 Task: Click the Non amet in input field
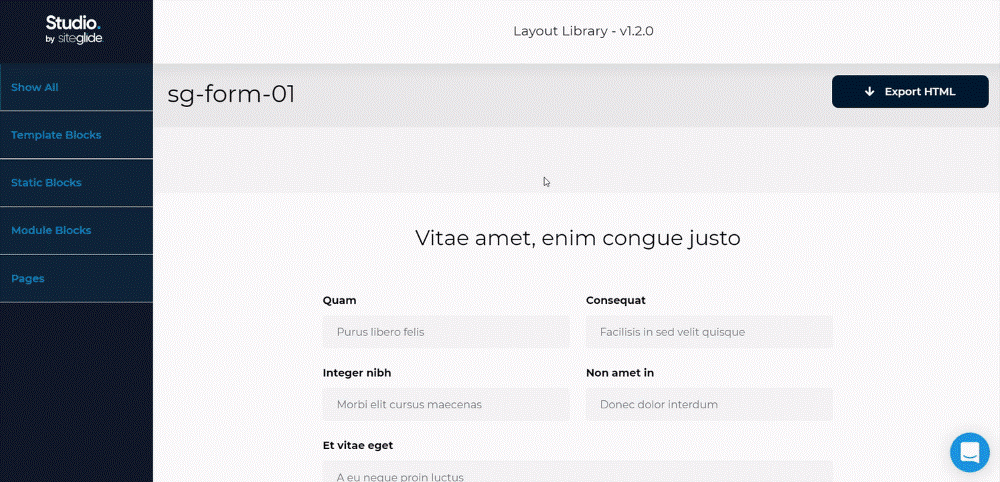pos(709,404)
